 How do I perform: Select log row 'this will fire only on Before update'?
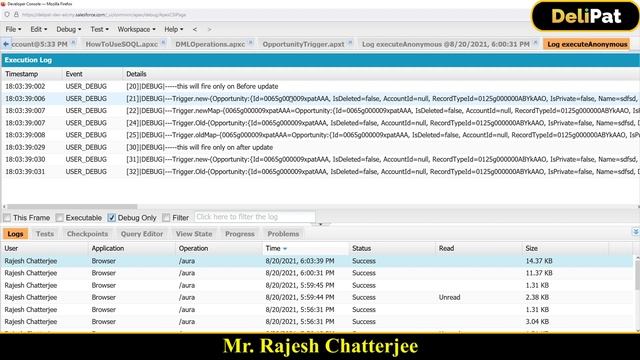pyautogui.click(x=320, y=87)
